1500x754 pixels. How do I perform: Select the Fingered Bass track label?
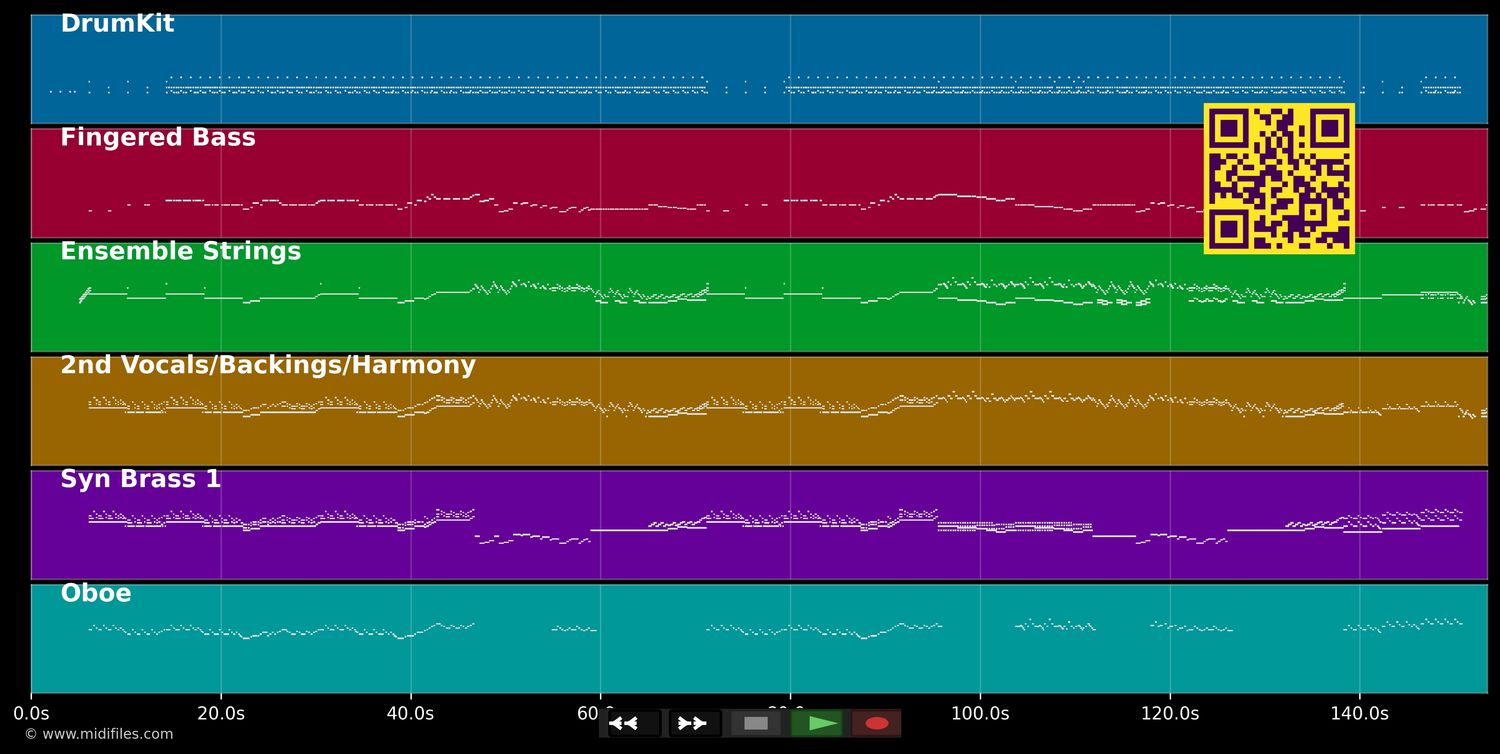coord(158,138)
